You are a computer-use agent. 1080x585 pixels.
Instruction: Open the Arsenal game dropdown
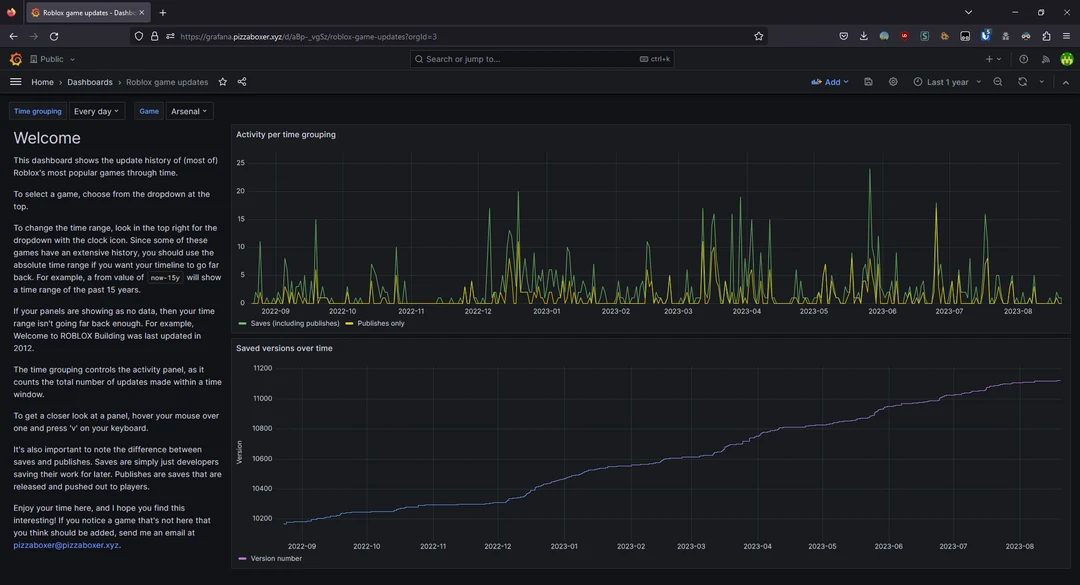point(189,111)
